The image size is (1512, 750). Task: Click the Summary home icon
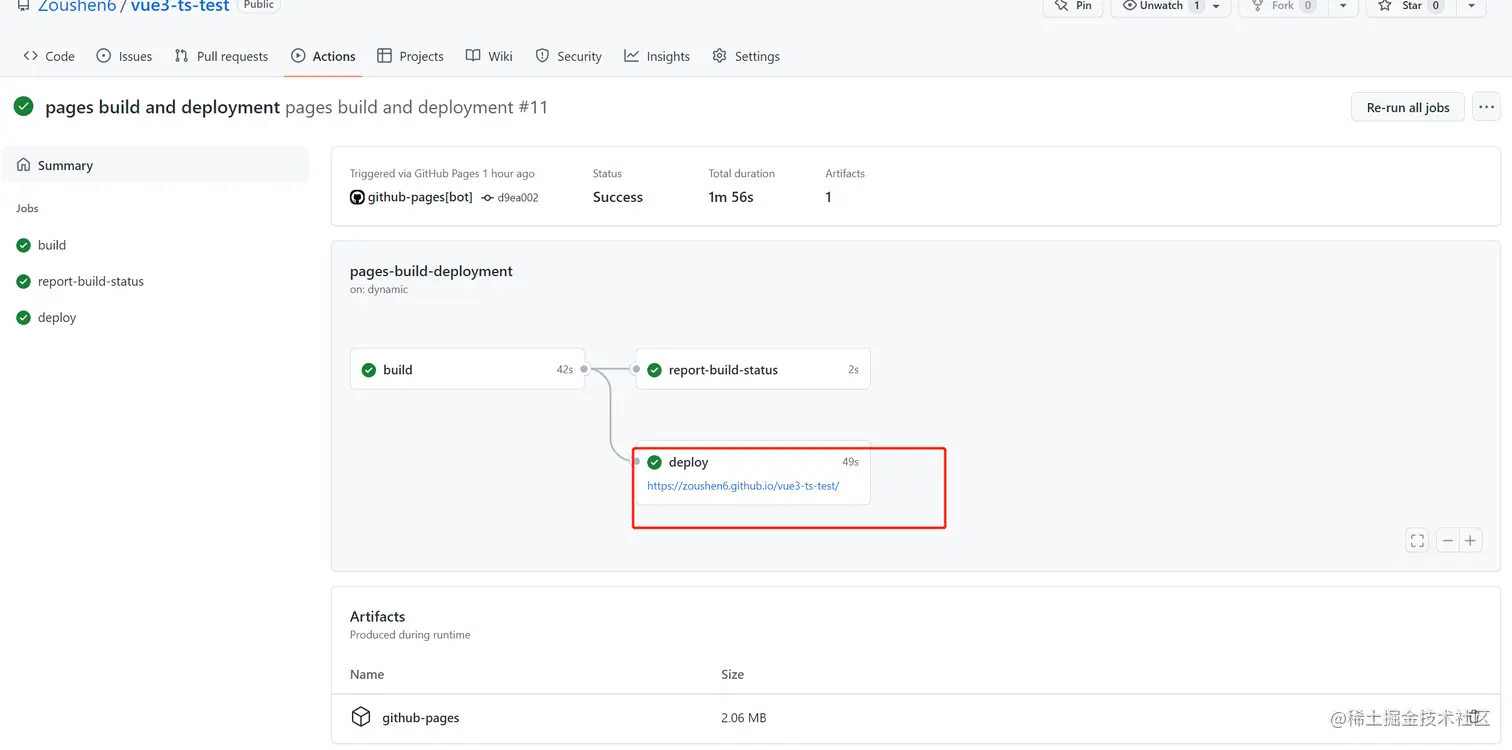click(24, 165)
